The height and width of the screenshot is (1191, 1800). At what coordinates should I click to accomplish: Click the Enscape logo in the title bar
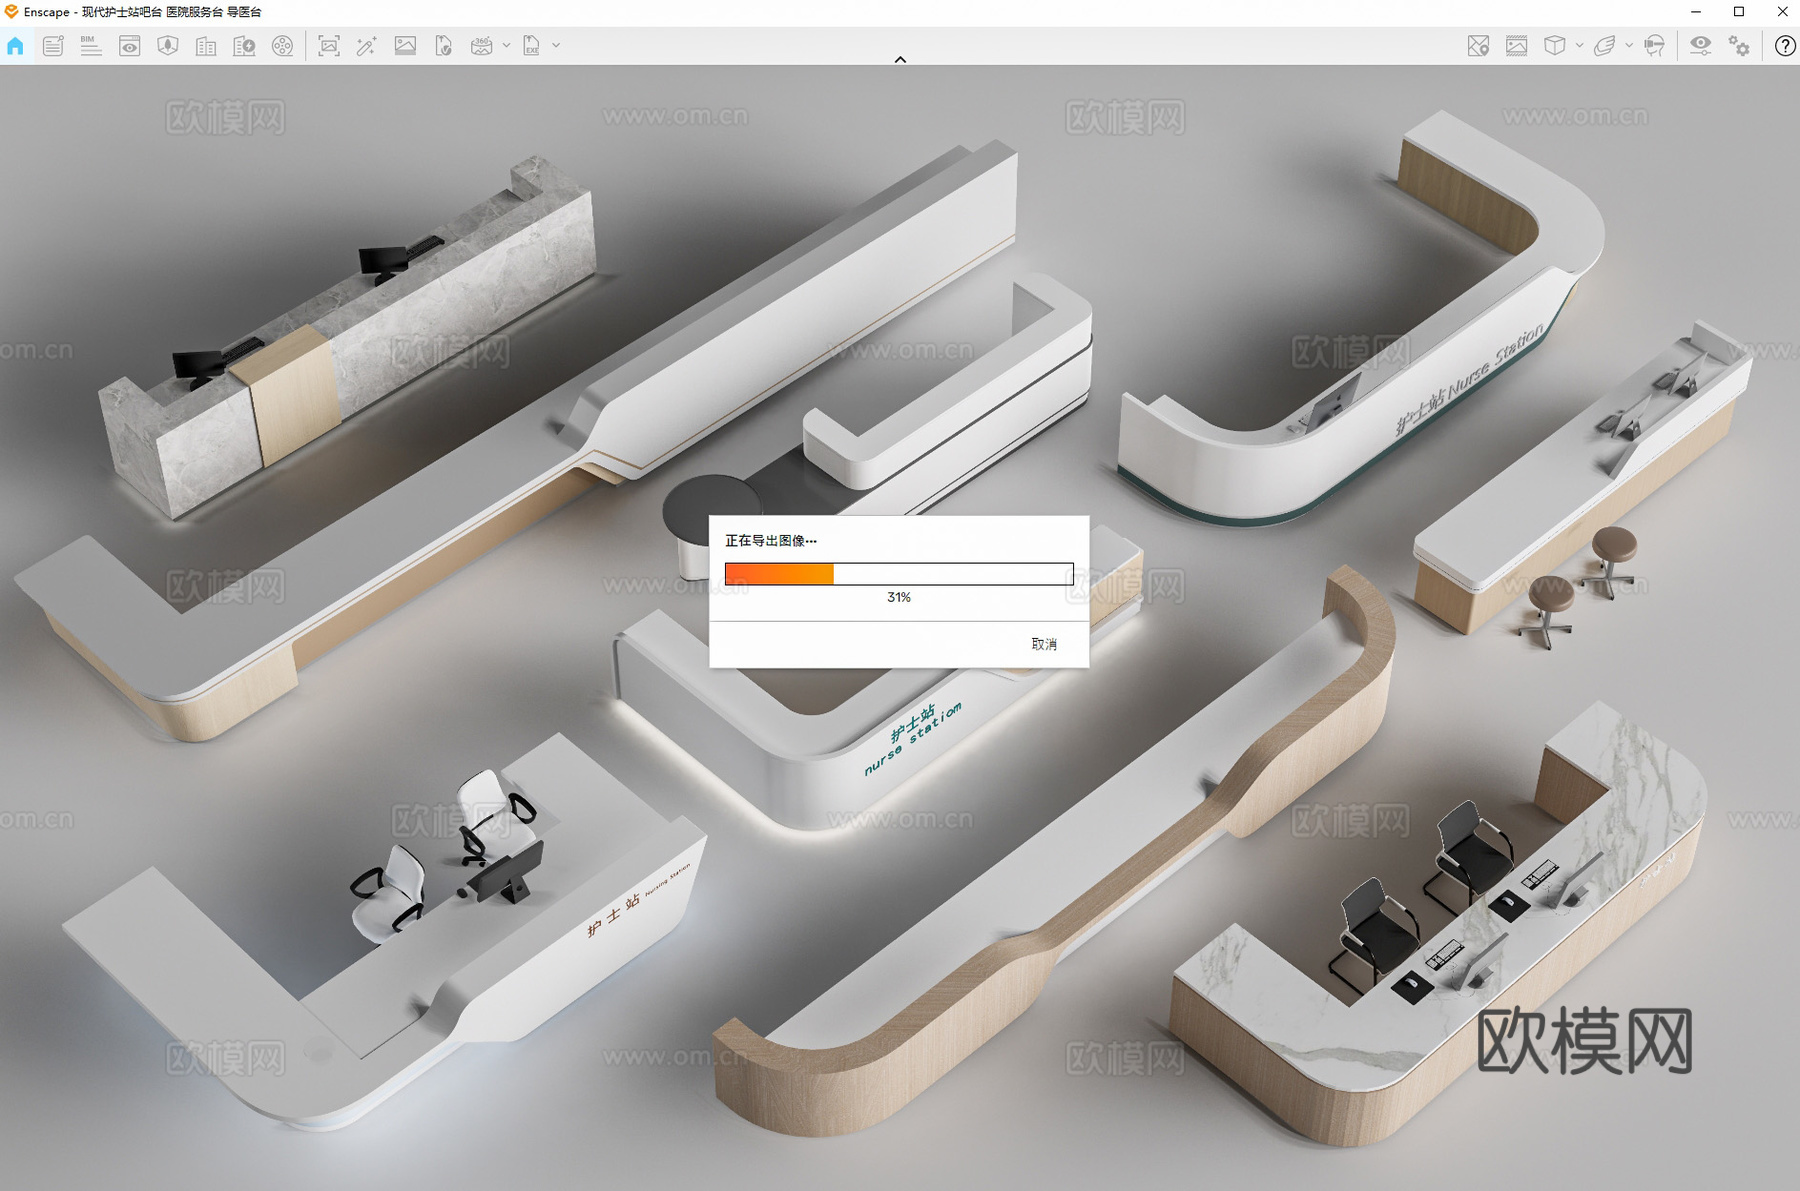11,12
